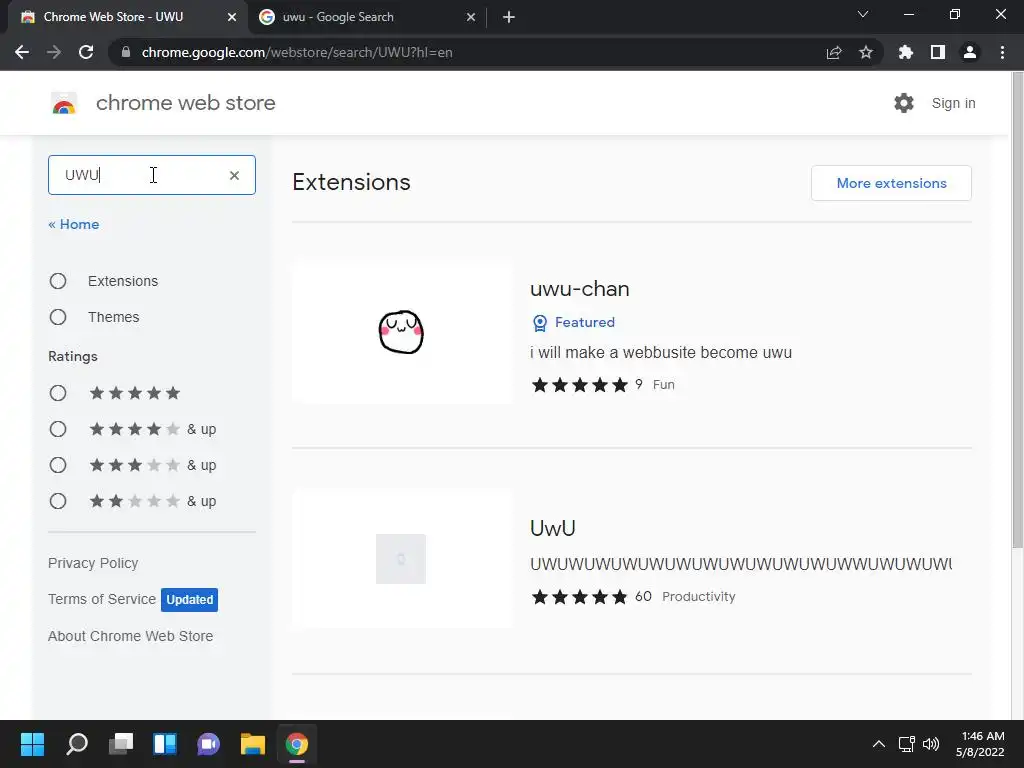The width and height of the screenshot is (1024, 768).
Task: Switch to the Chrome Web Store - UWU tab
Action: (x=127, y=17)
